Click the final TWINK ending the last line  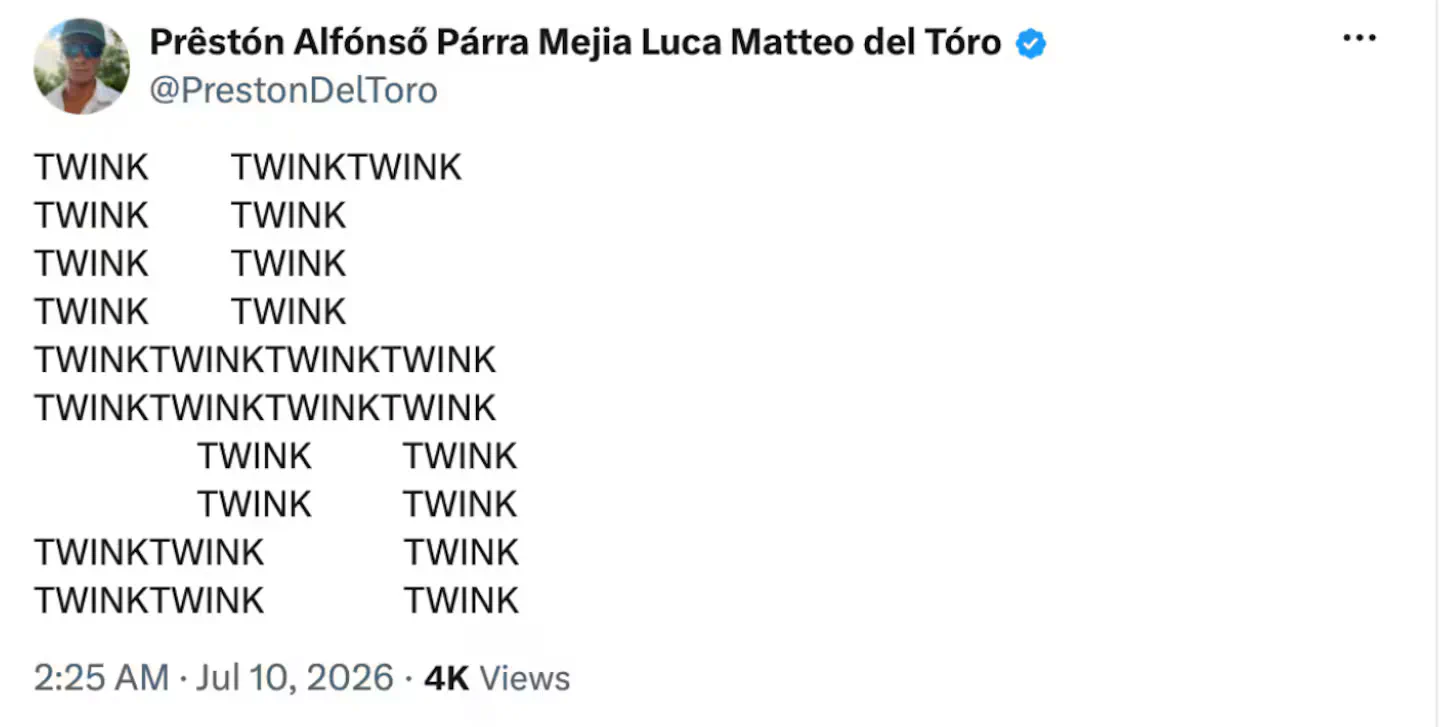click(461, 601)
